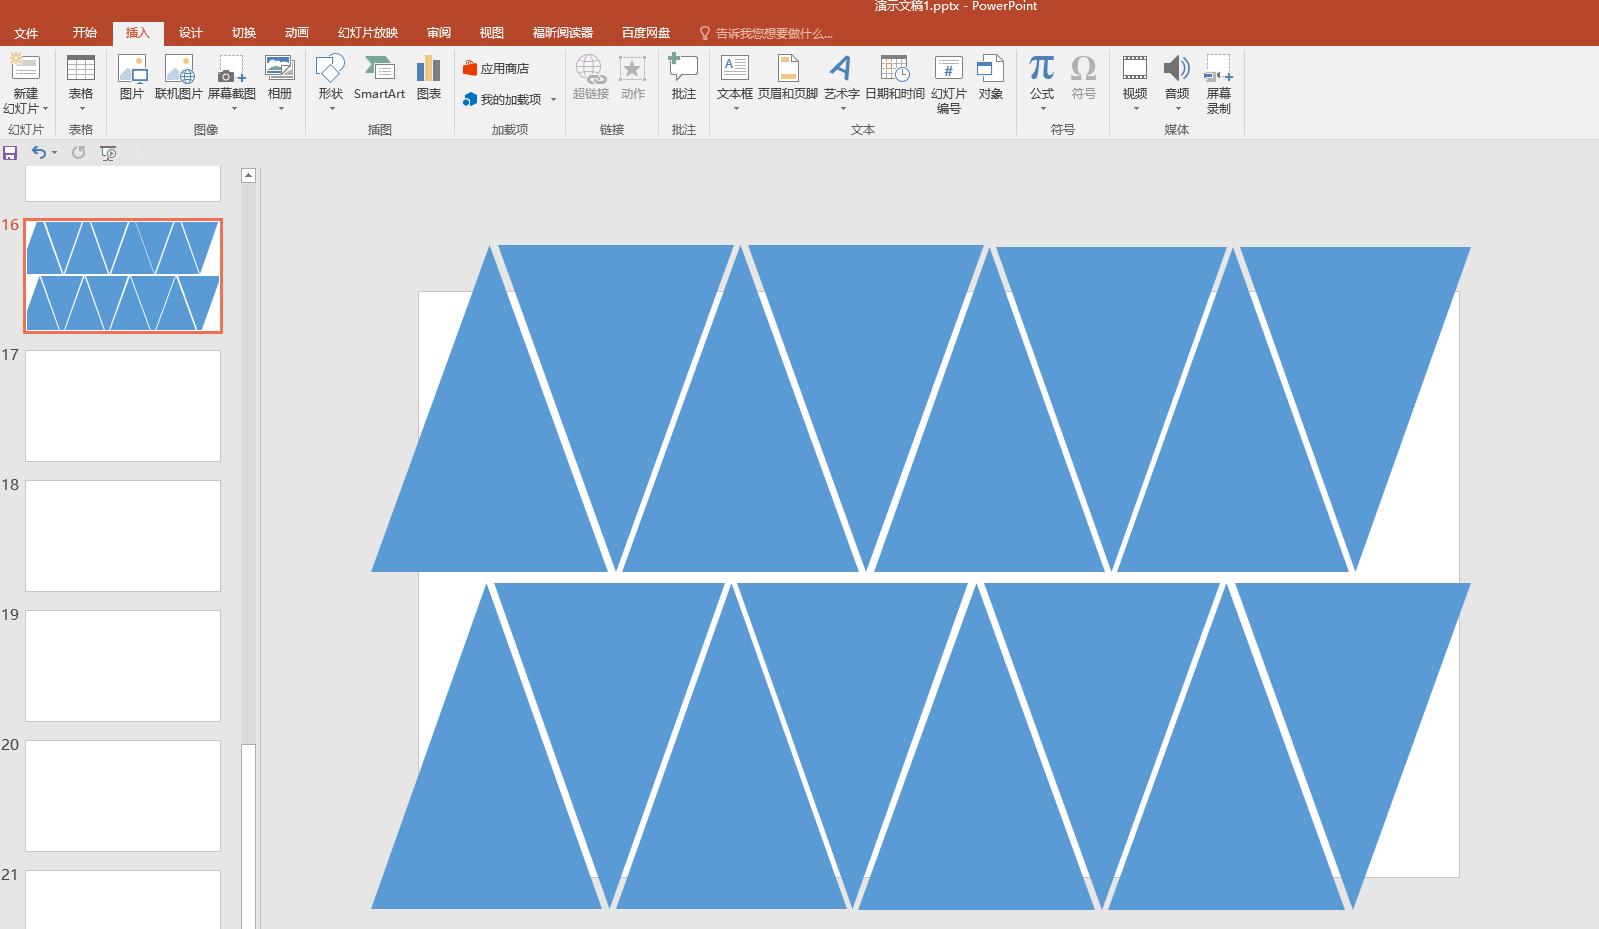Insert audio with 音频
The height and width of the screenshot is (929, 1599).
coord(1177,77)
